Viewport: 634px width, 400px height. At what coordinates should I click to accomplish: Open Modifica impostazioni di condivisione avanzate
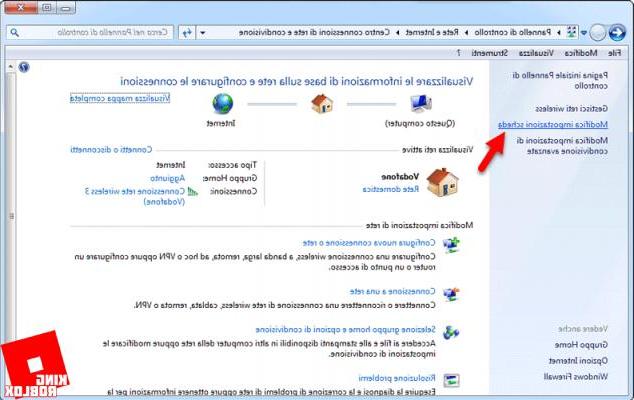[x=562, y=146]
